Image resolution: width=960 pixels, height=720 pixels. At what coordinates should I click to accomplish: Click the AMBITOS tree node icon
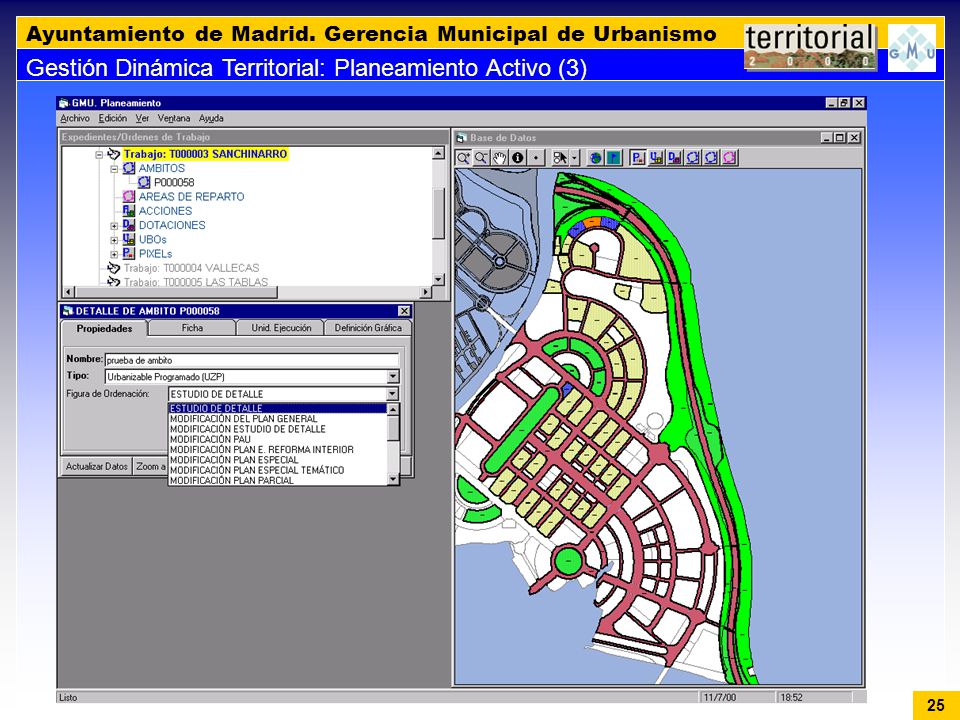129,168
